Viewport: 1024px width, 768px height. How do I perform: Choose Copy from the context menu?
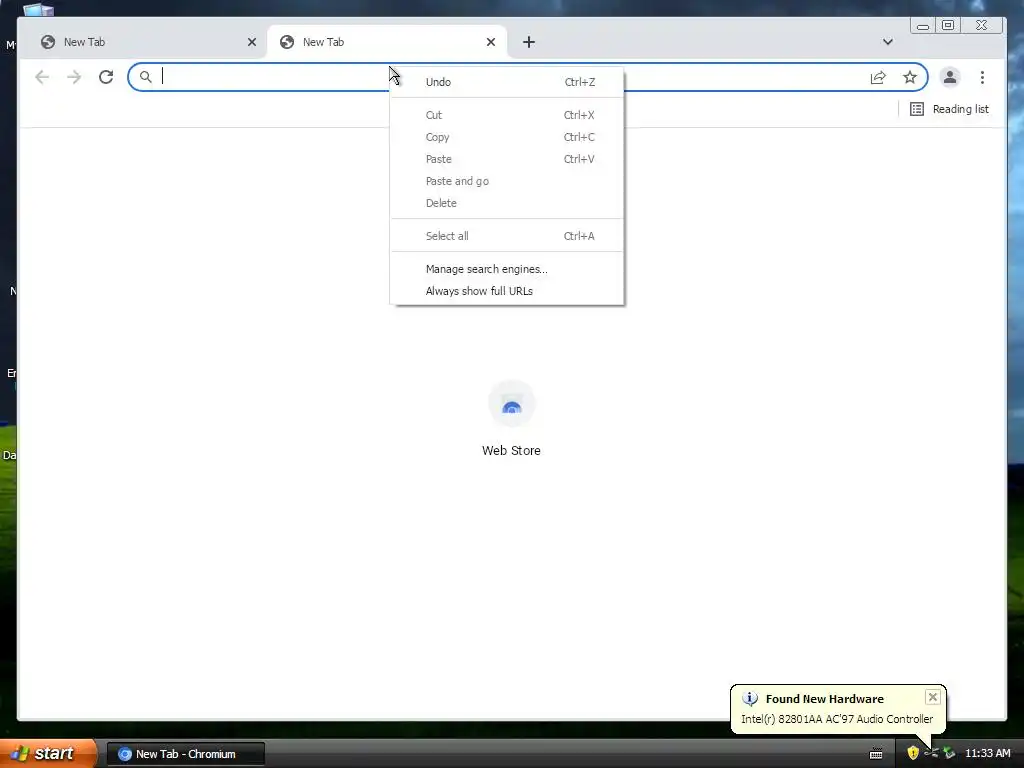click(x=507, y=137)
